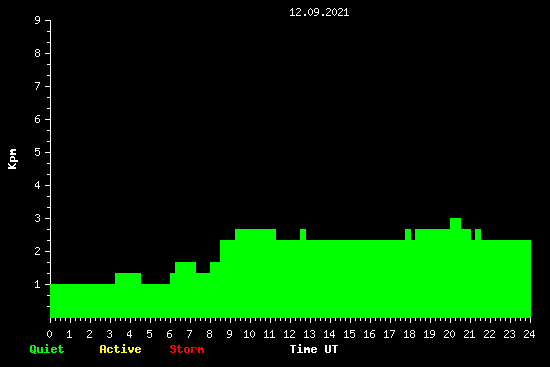Click the Kp value 1 axis label
The image size is (550, 367).
38,284
